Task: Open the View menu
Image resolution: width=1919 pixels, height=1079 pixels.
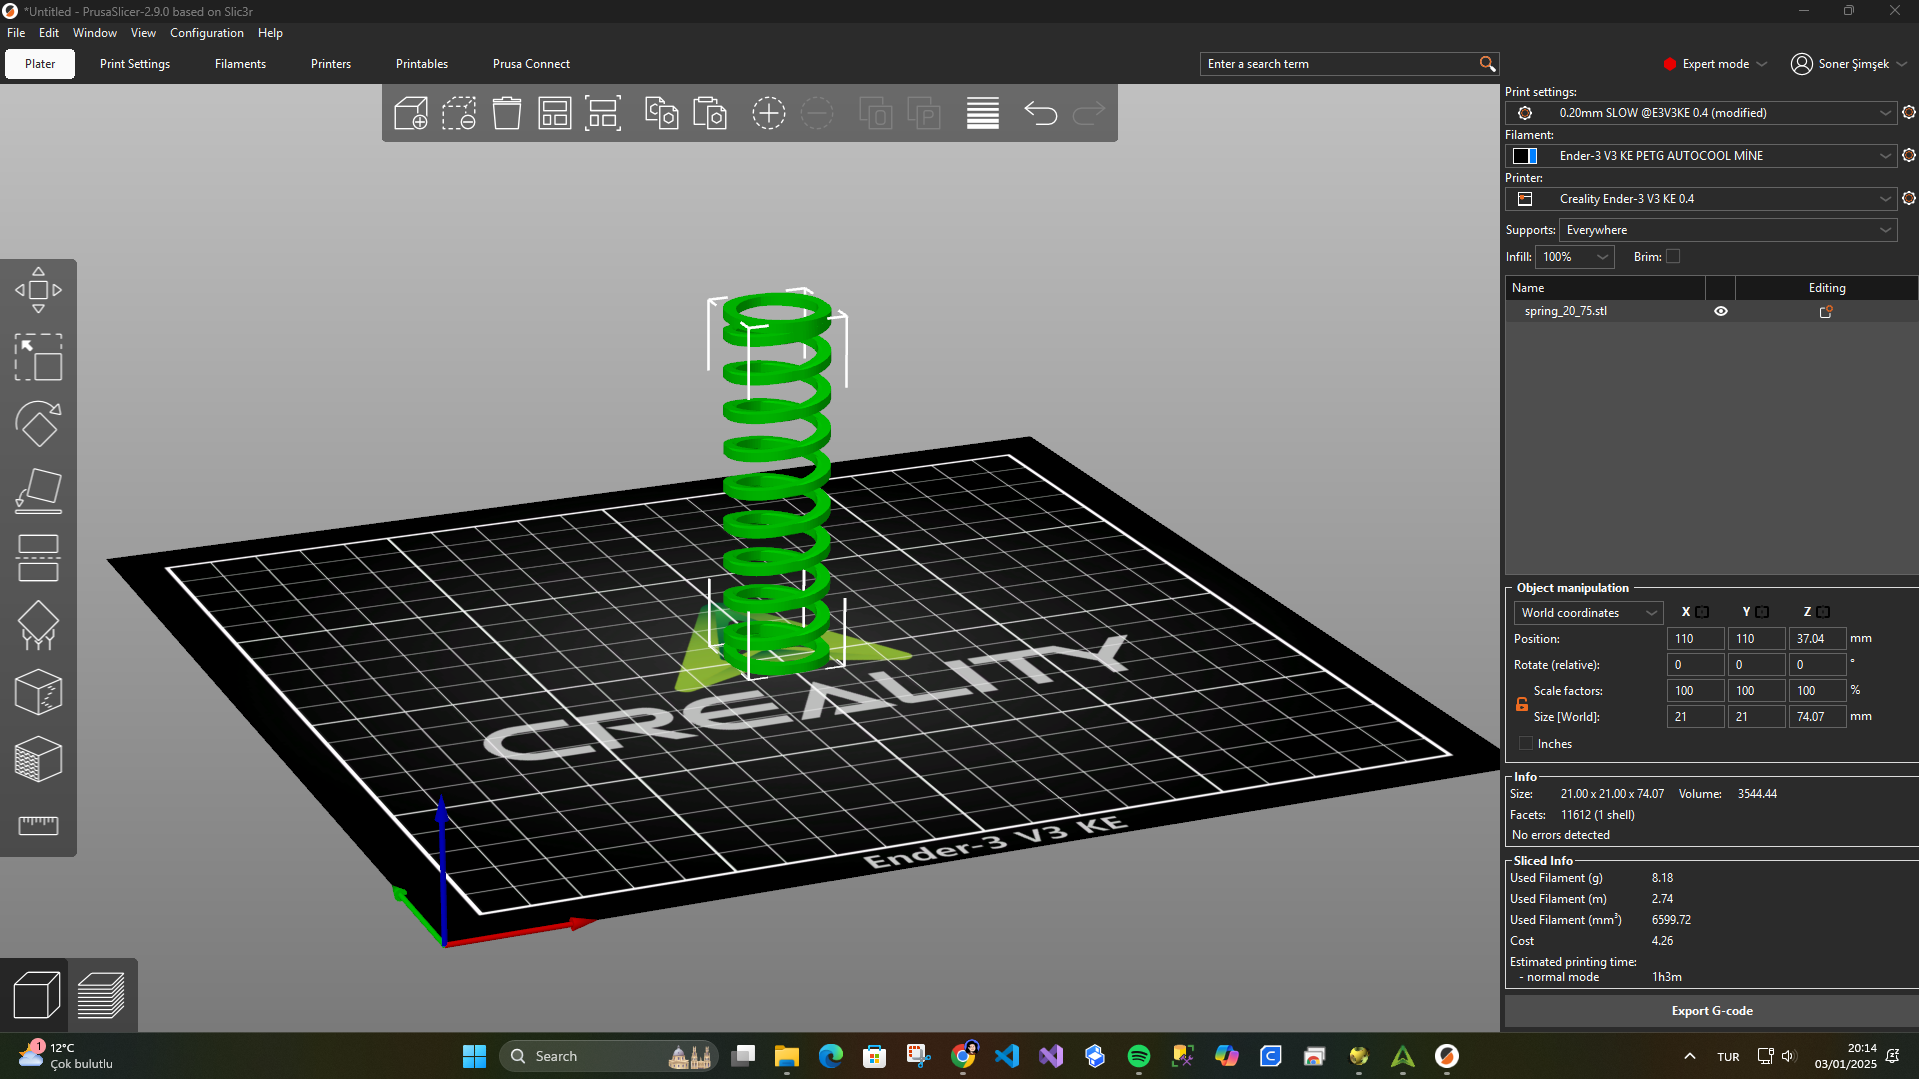Action: [x=143, y=33]
